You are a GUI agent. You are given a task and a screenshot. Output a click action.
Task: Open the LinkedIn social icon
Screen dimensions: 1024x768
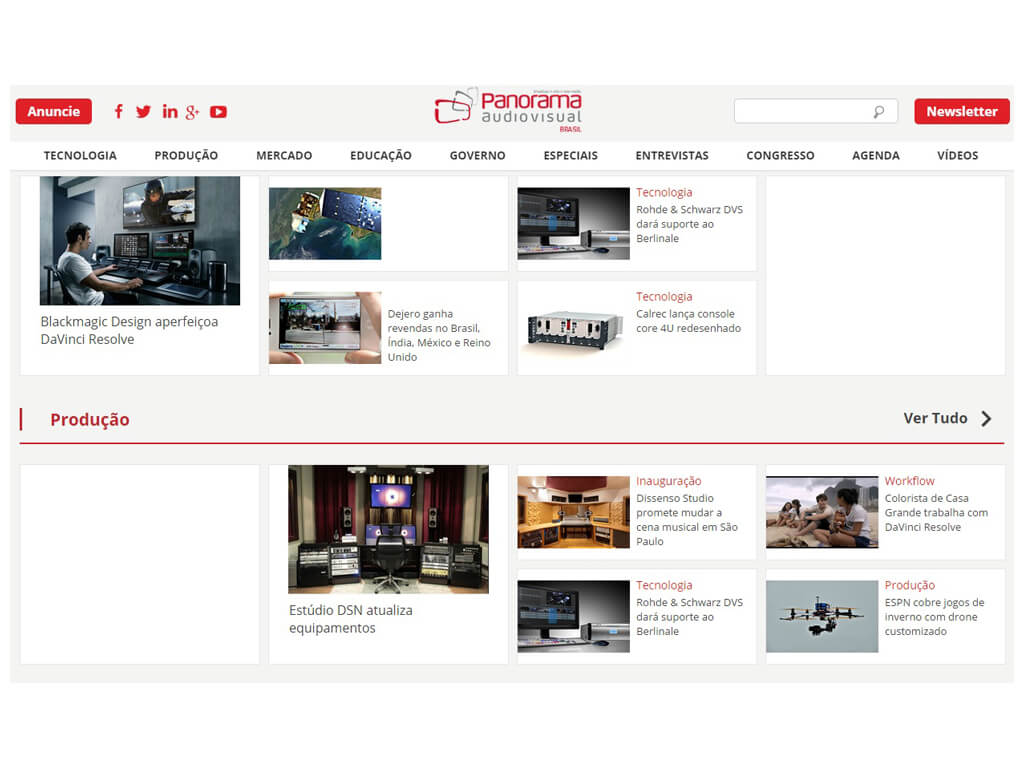169,112
